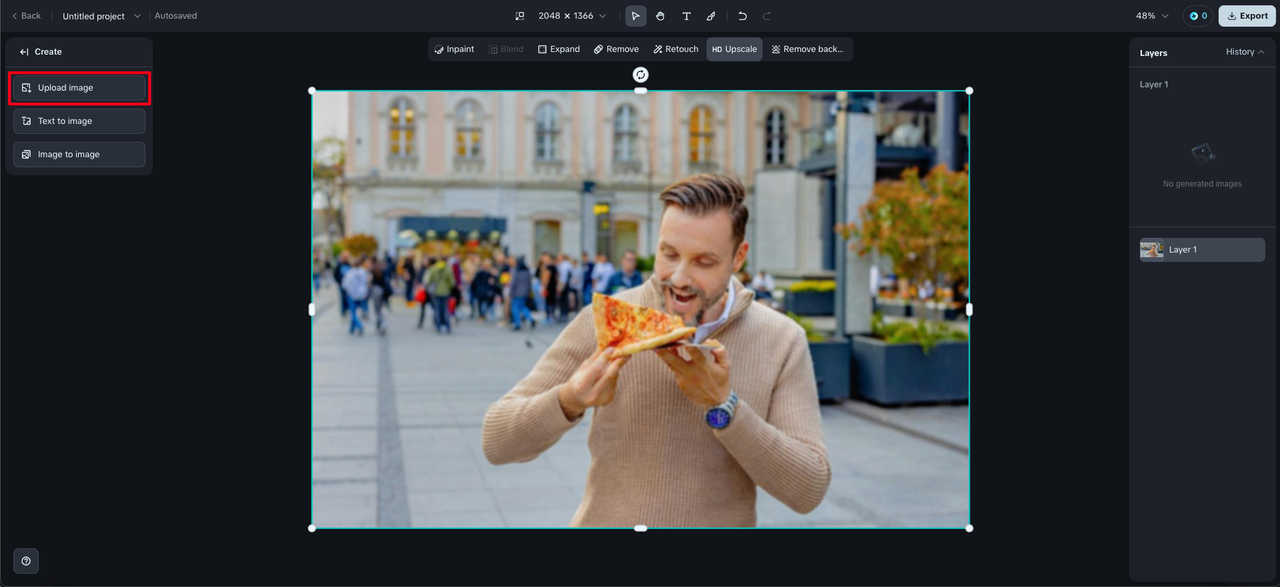Open the Untitled project name dropdown

102,16
